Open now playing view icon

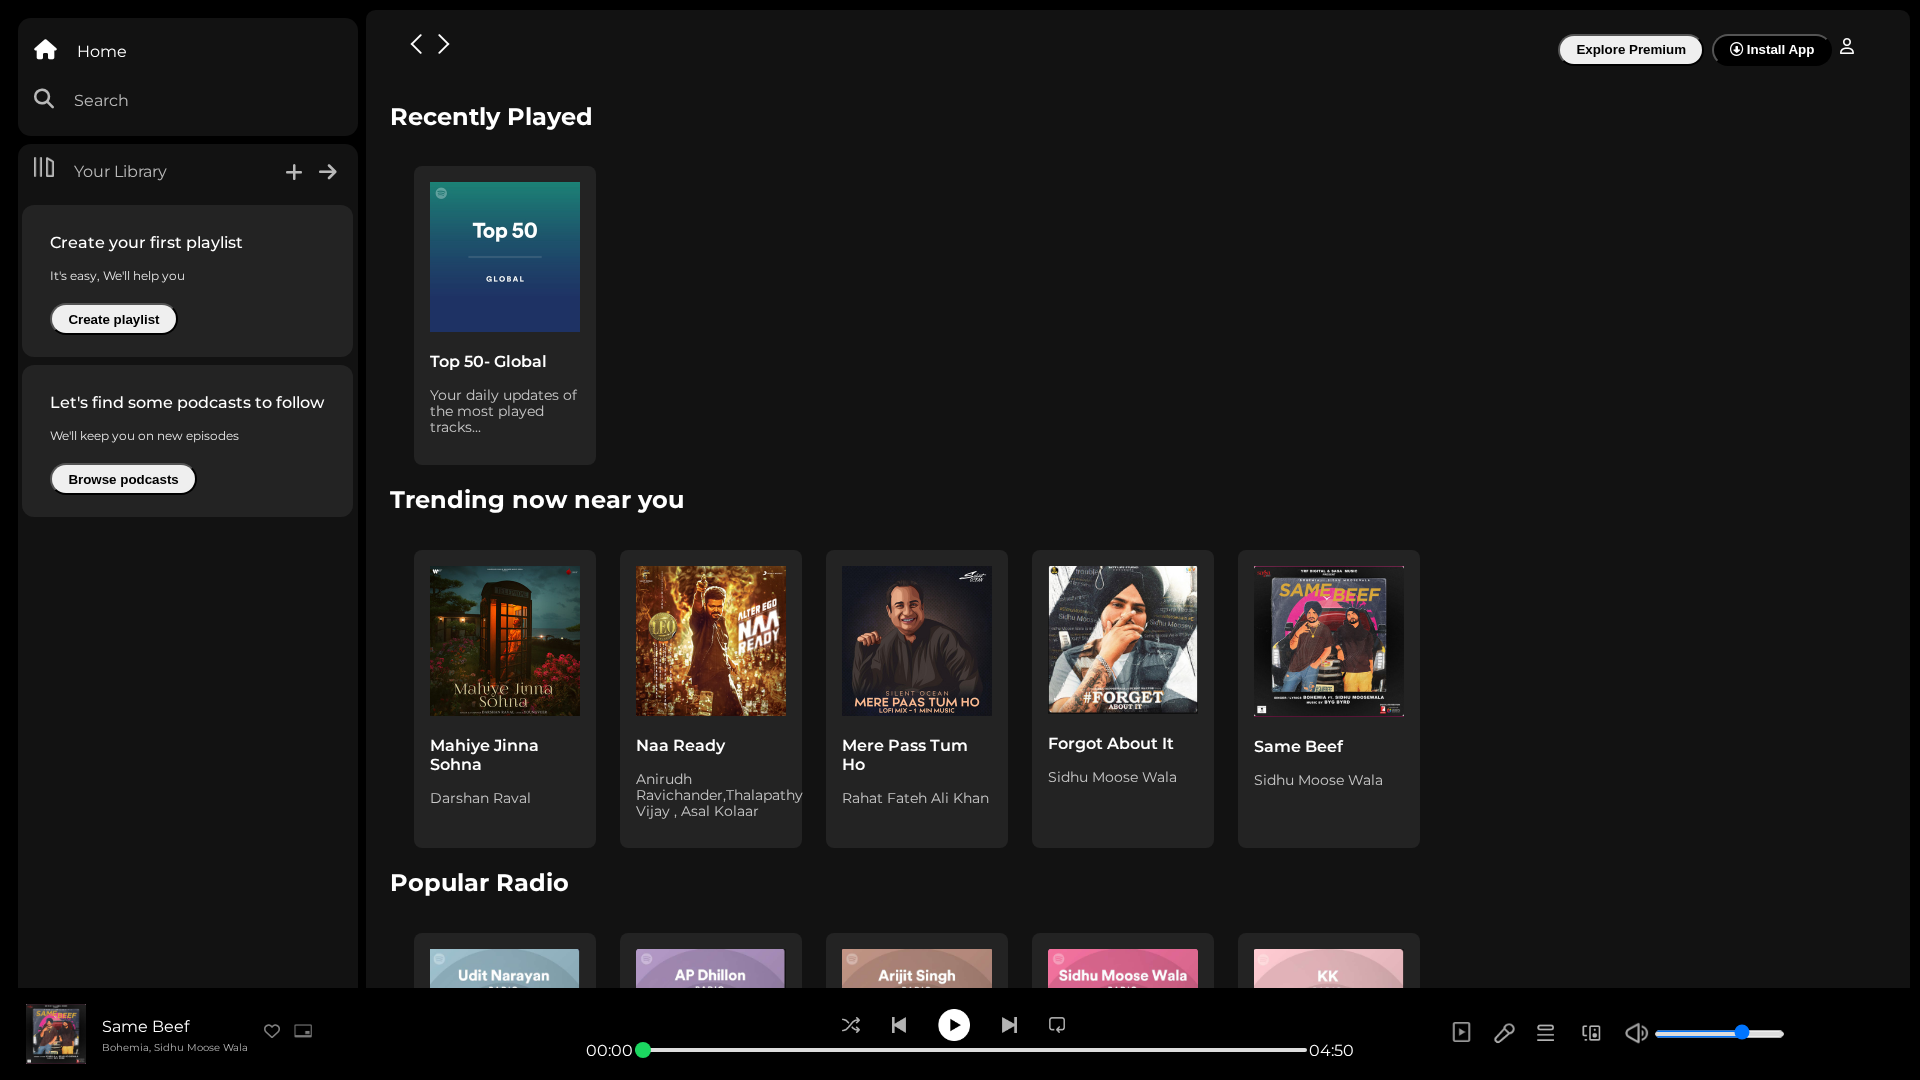[1461, 1032]
